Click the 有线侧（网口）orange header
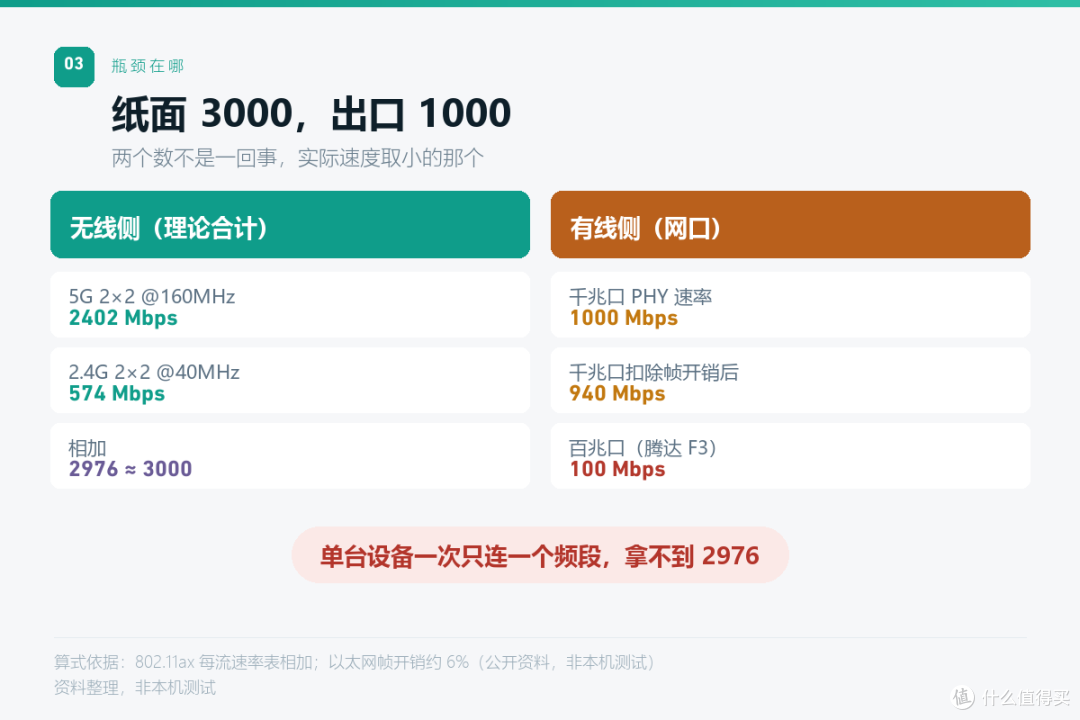 tap(790, 225)
